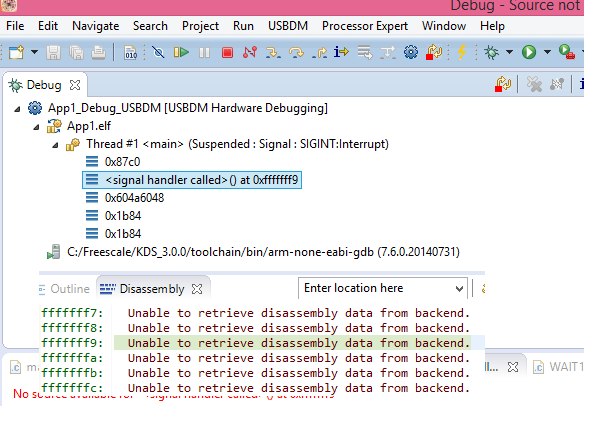Click the Run External Tools icon
The image size is (600, 437).
(x=567, y=52)
